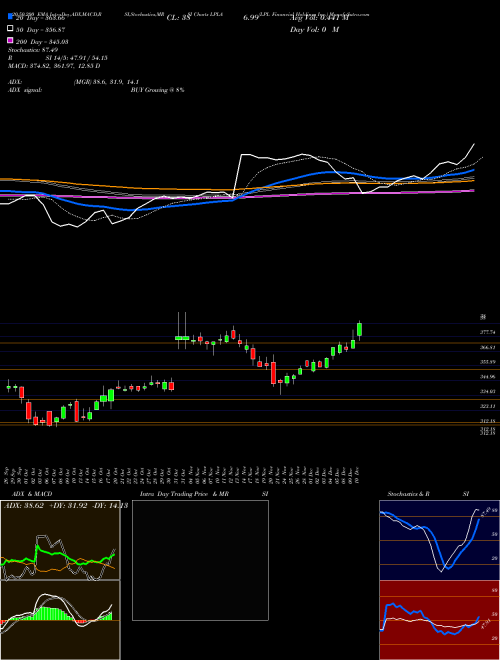Click the 'Day Vol: 0 M' readout
The image size is (500, 660).
coord(315,30)
